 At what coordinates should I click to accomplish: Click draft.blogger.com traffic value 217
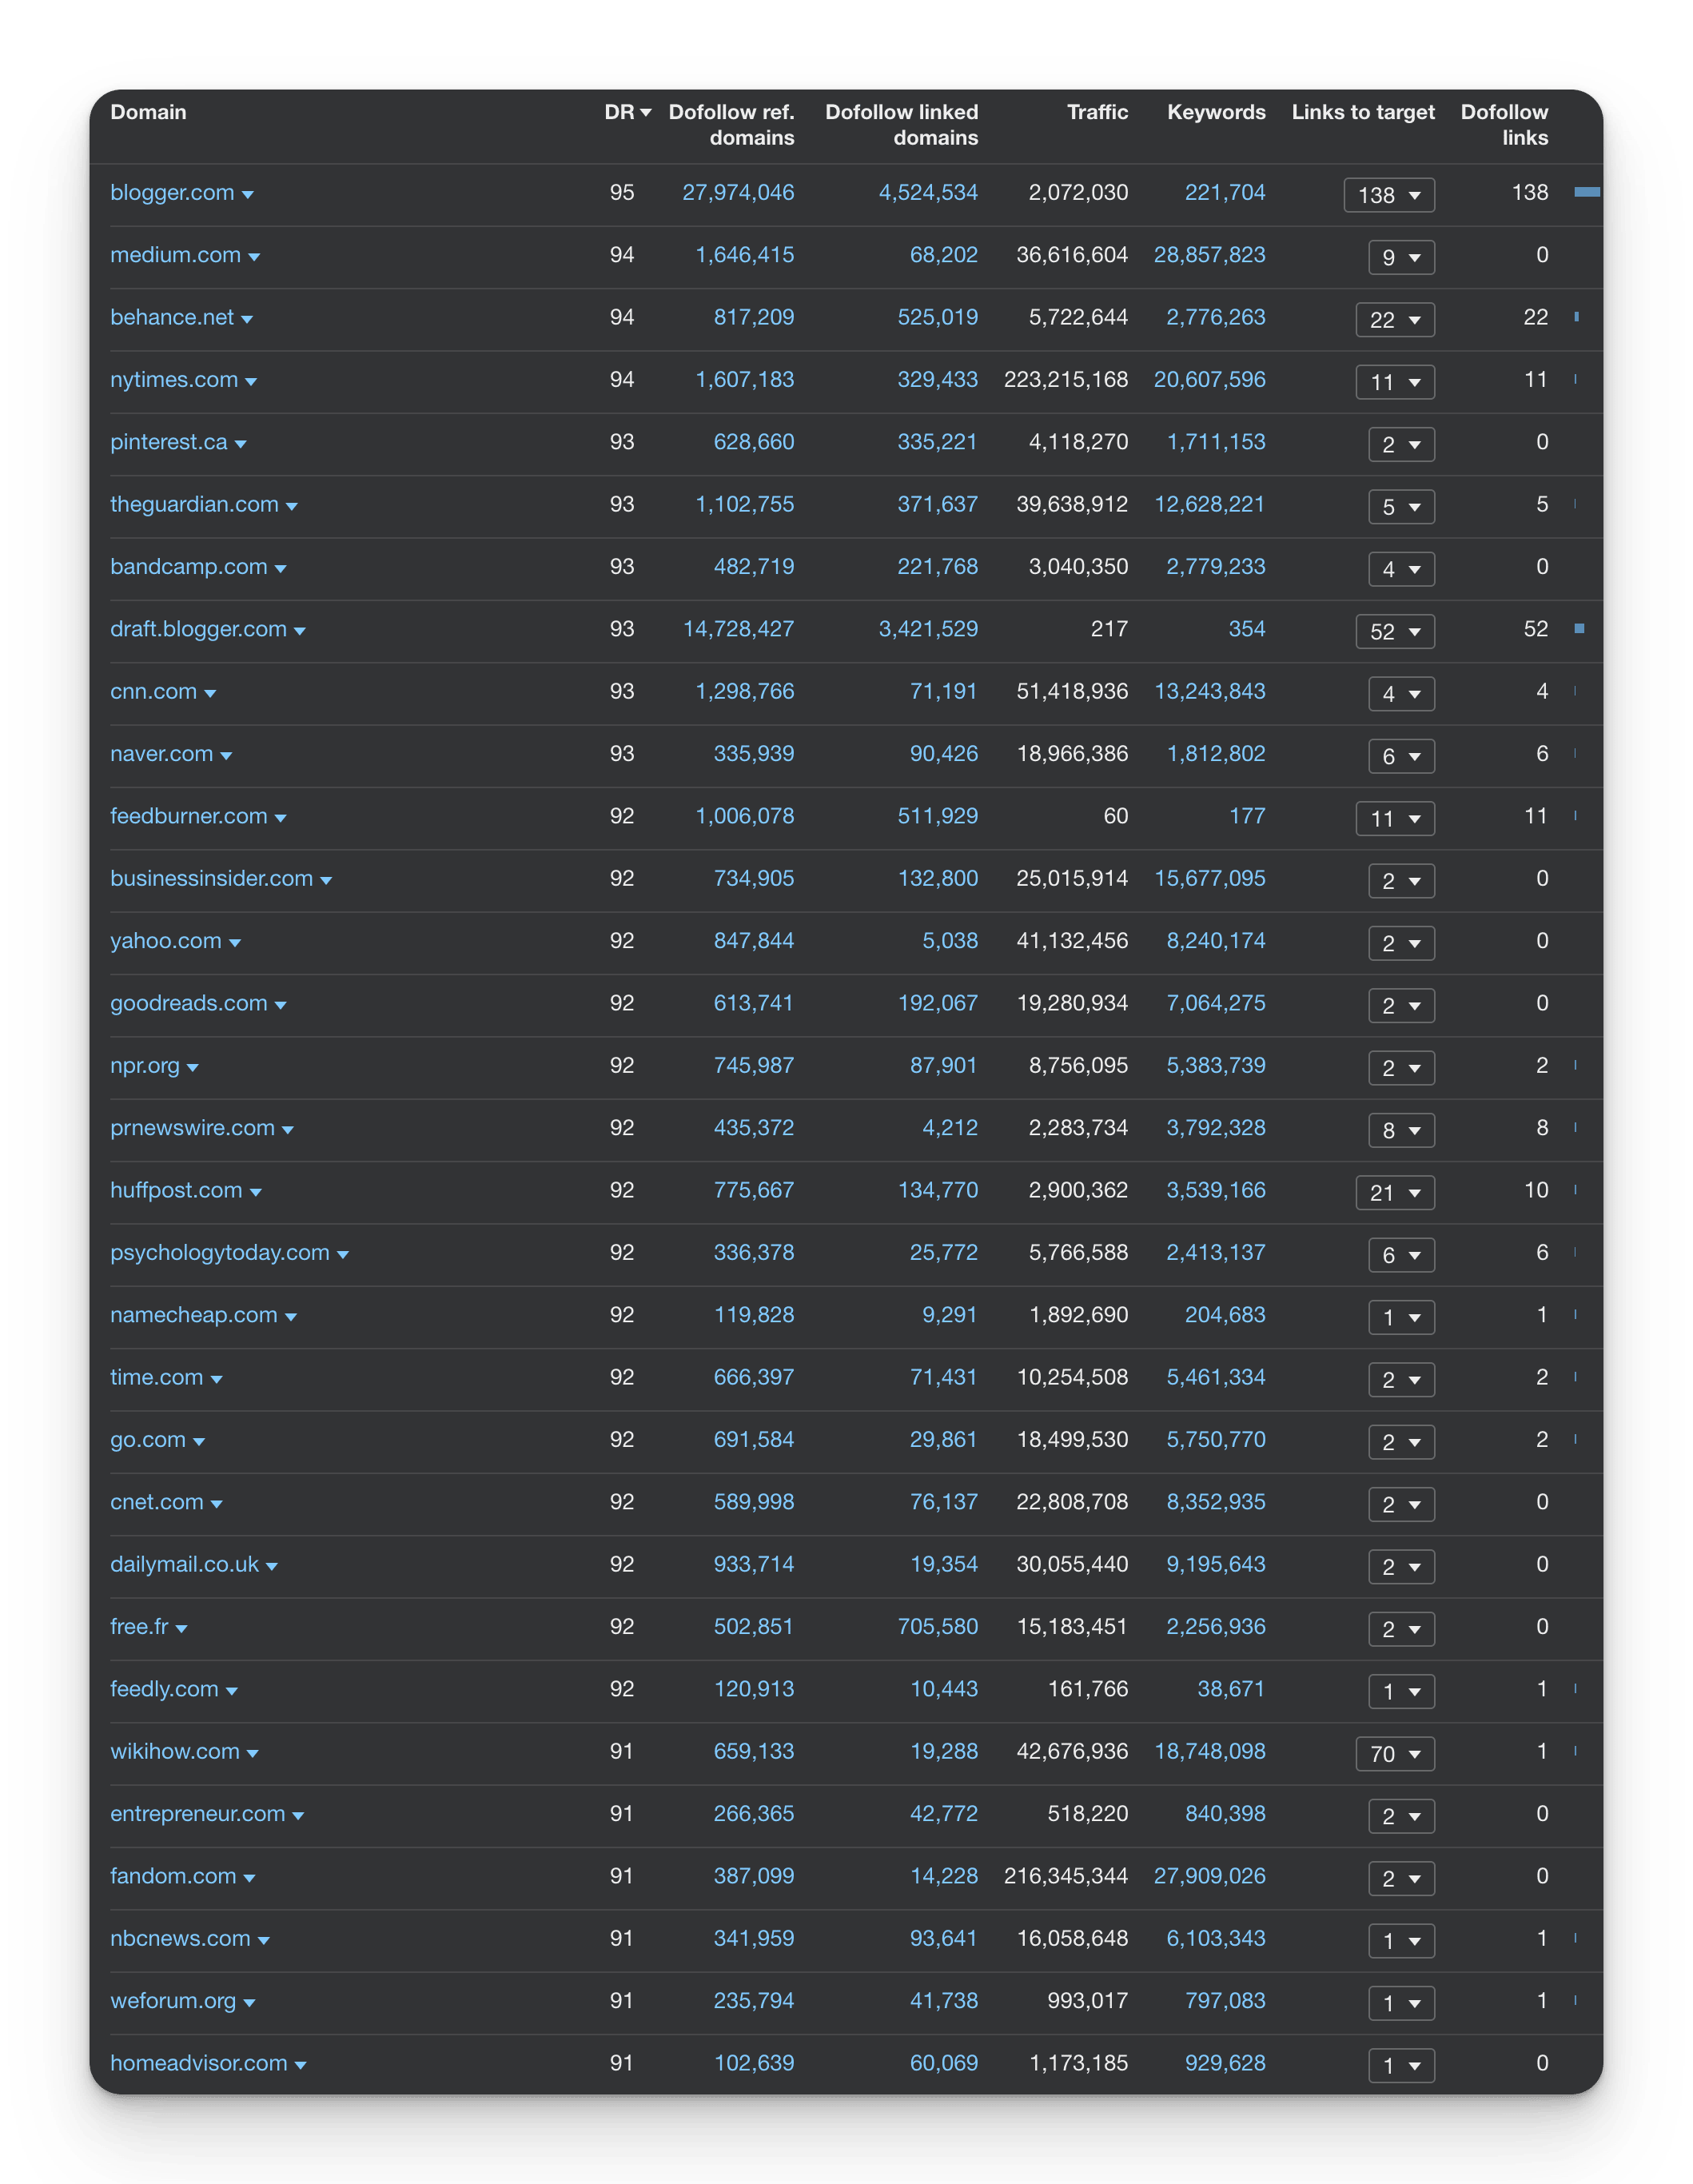click(1109, 629)
